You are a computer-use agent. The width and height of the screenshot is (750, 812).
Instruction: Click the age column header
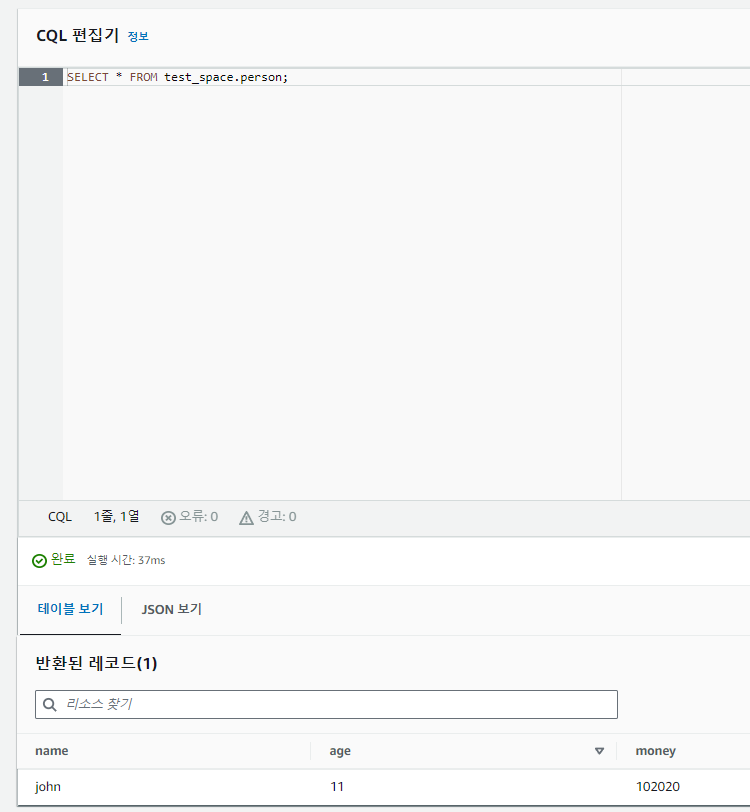pos(340,751)
